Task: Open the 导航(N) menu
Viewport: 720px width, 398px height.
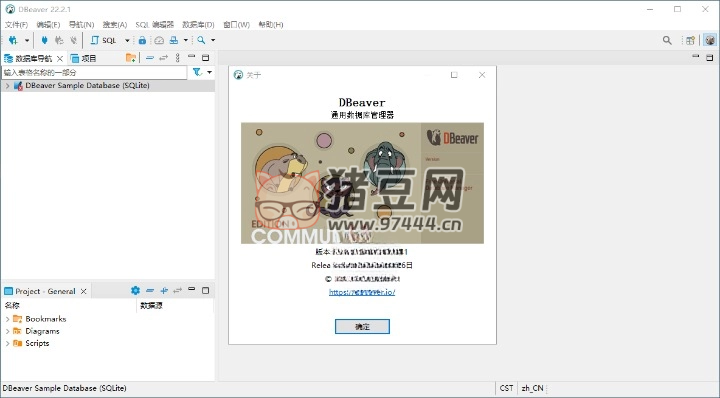Action: coord(81,24)
